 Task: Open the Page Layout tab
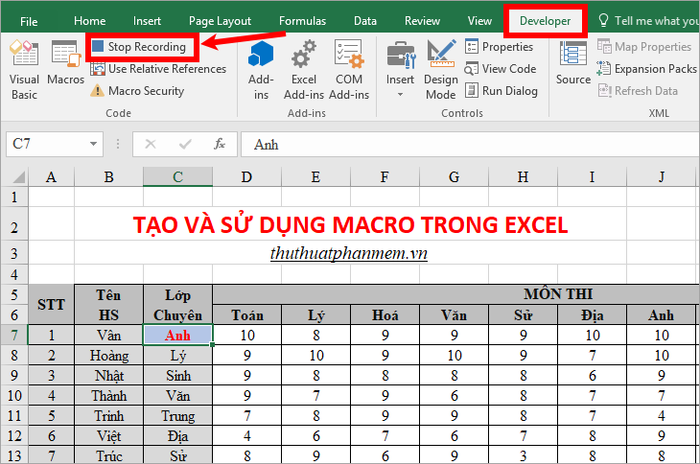pyautogui.click(x=220, y=21)
